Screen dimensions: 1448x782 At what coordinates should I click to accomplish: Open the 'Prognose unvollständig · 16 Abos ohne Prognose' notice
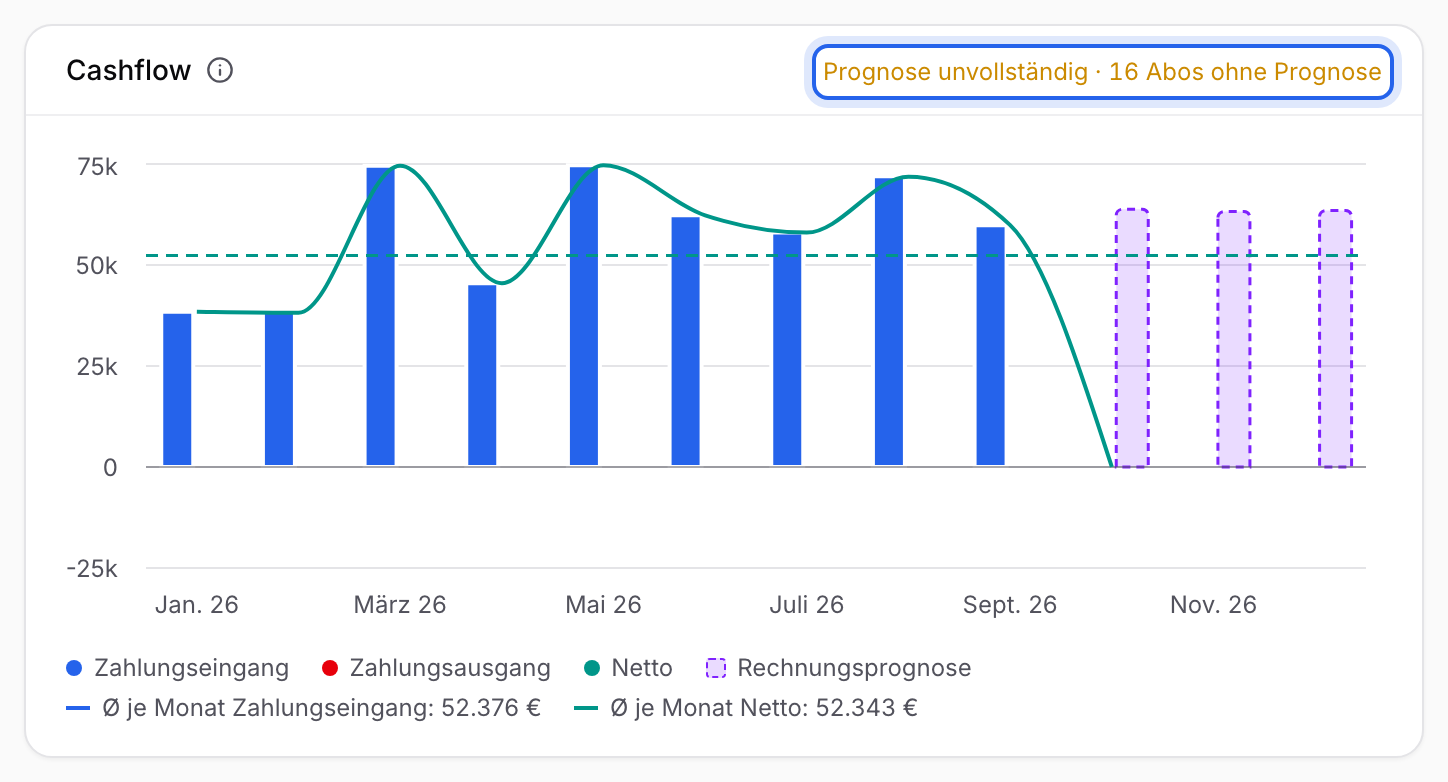point(1102,72)
